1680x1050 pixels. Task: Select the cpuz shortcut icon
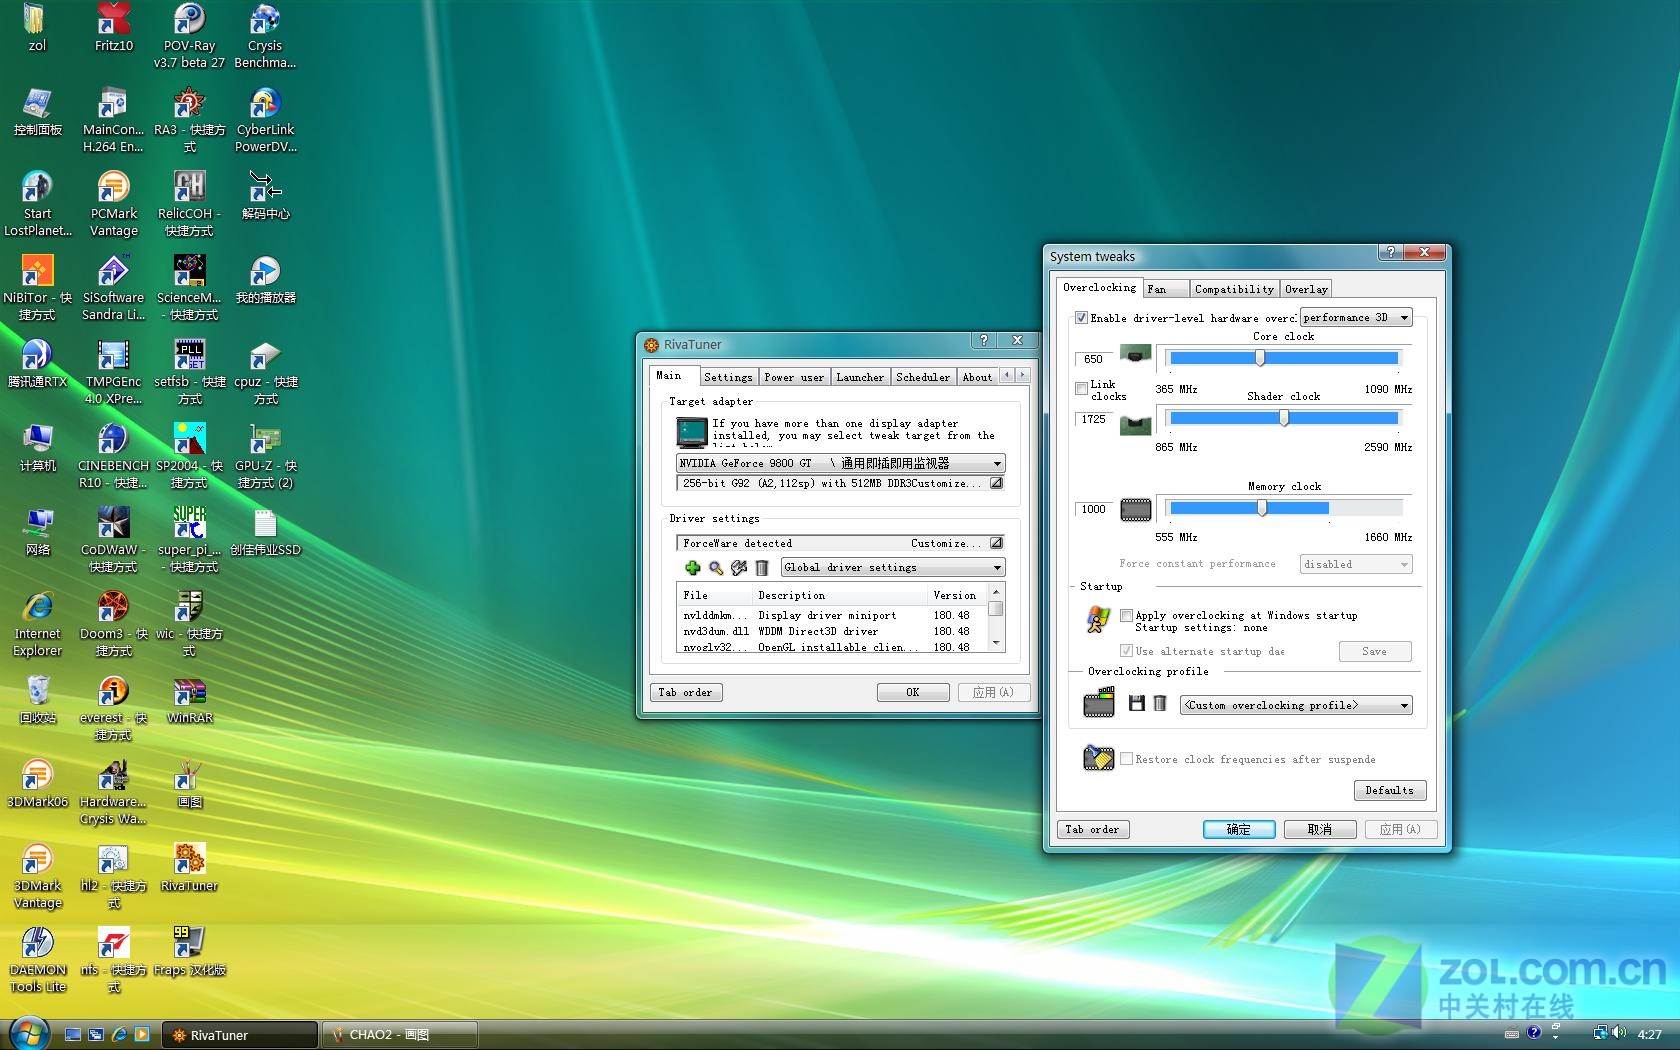coord(265,373)
